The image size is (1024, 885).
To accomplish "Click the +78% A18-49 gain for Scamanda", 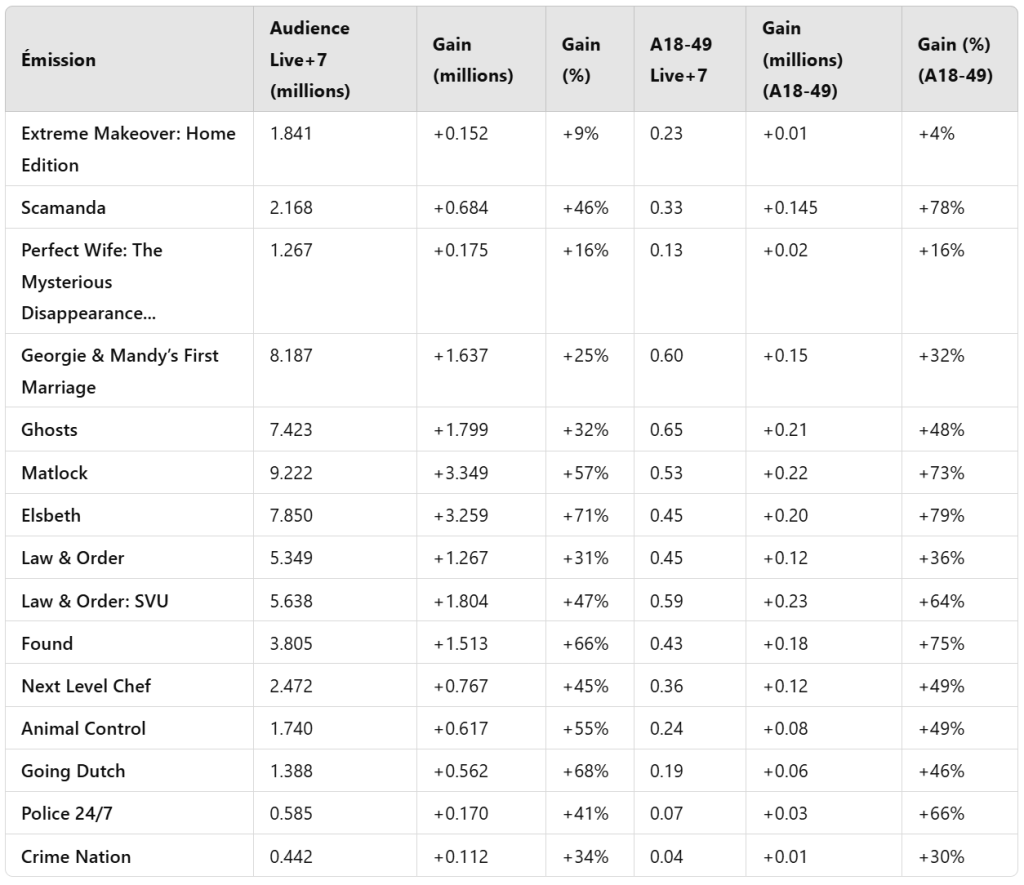I will pos(941,208).
